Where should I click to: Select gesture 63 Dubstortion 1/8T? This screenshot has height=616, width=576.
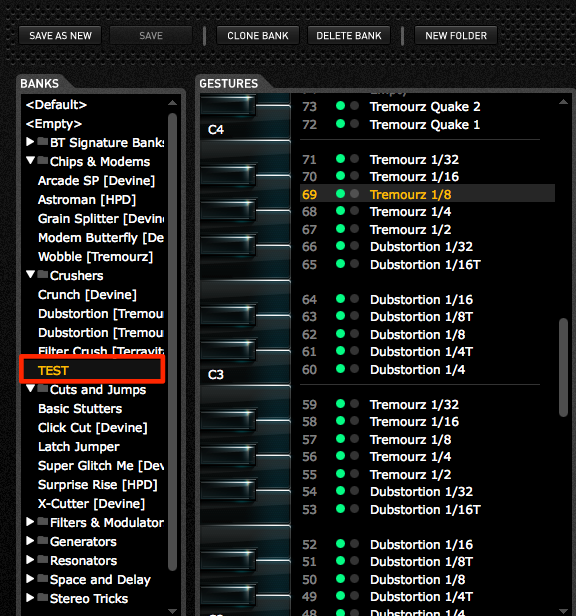[421, 317]
